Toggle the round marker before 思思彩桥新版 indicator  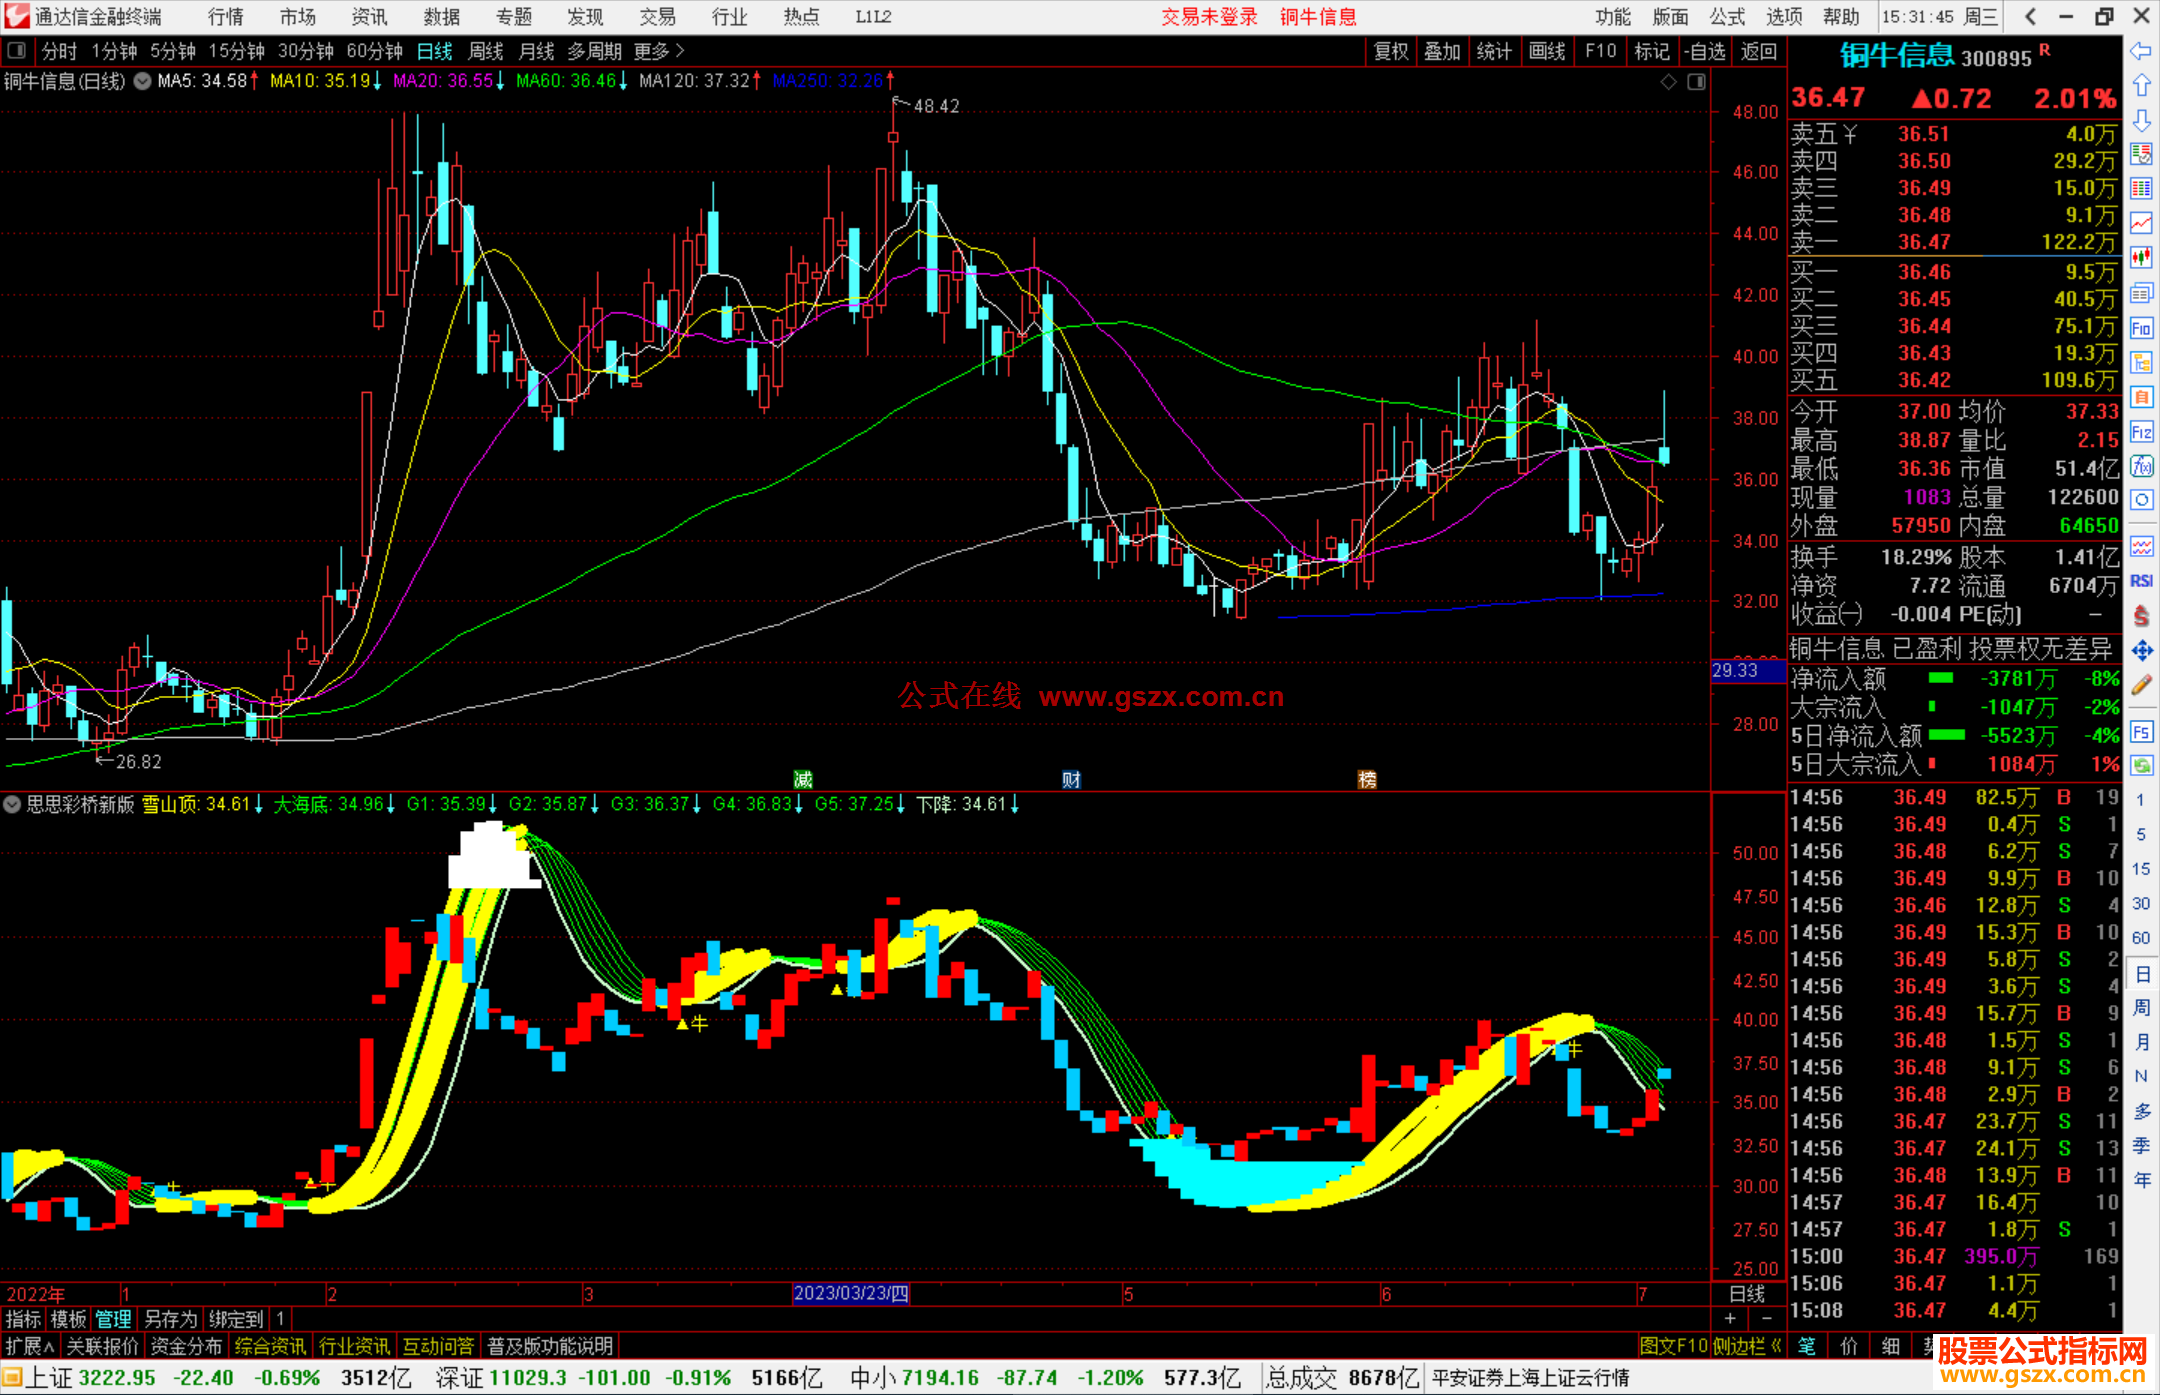pyautogui.click(x=12, y=804)
